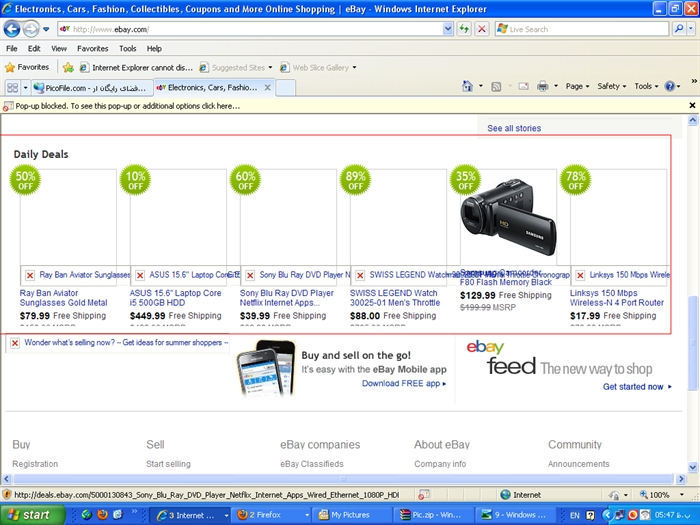Click the See all stories link

(514, 129)
